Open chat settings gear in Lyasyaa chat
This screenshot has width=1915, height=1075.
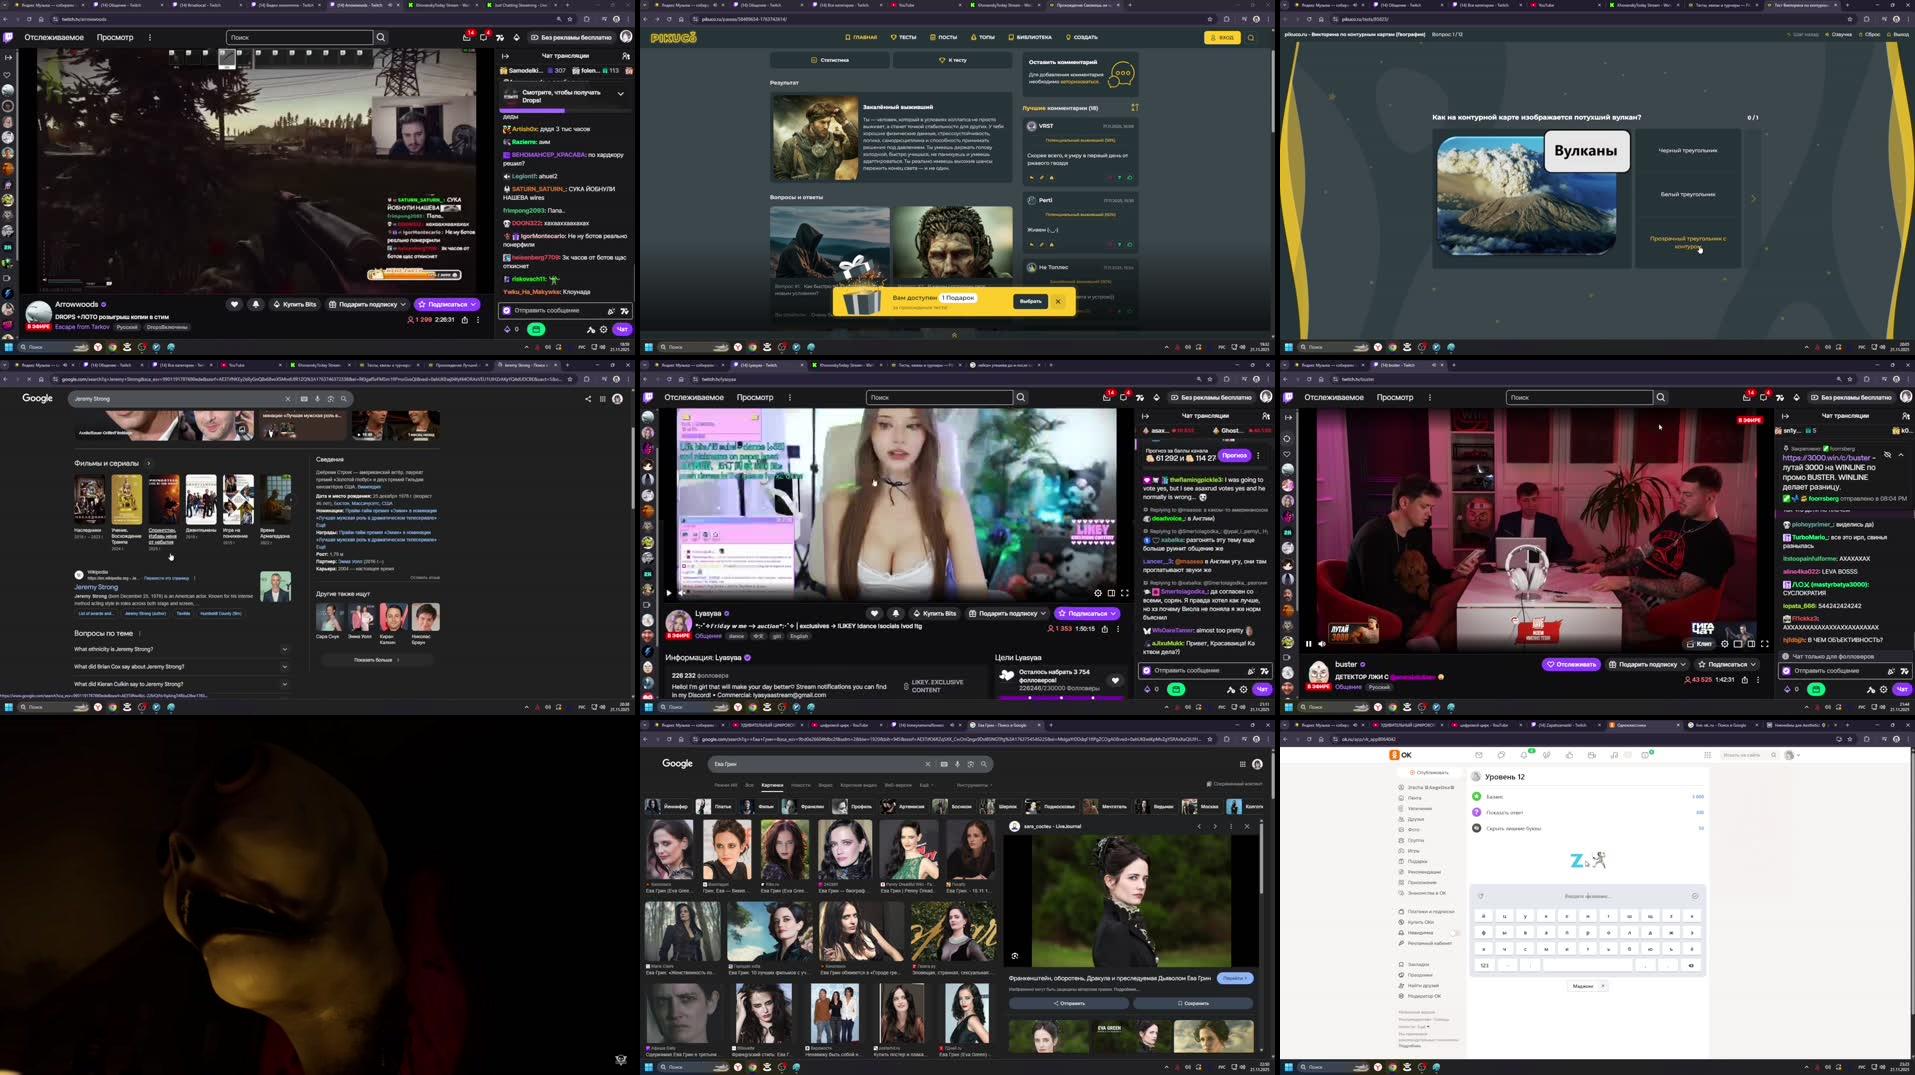pos(1243,690)
